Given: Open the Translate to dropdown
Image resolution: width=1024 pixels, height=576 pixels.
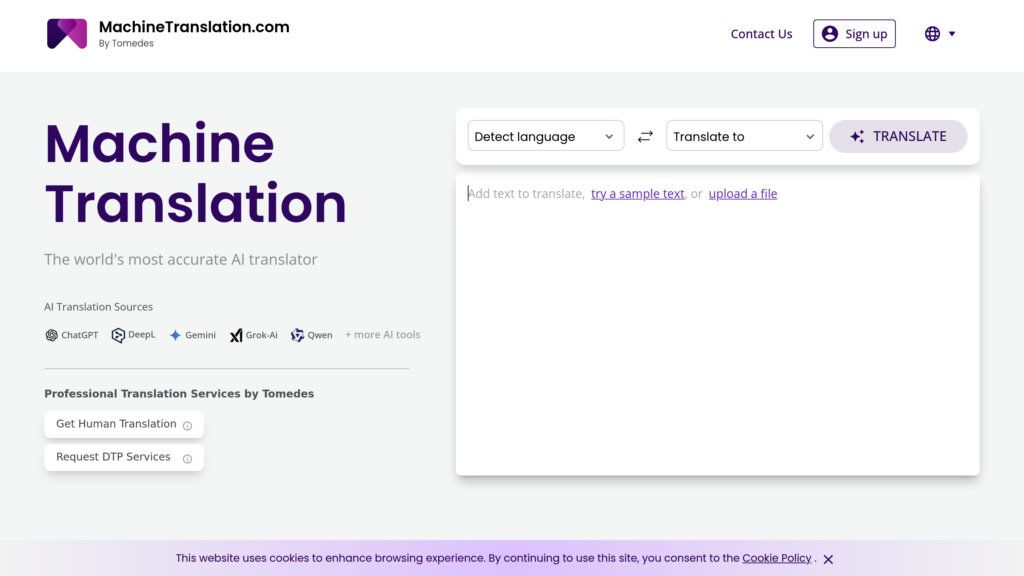Looking at the screenshot, I should click(x=744, y=136).
